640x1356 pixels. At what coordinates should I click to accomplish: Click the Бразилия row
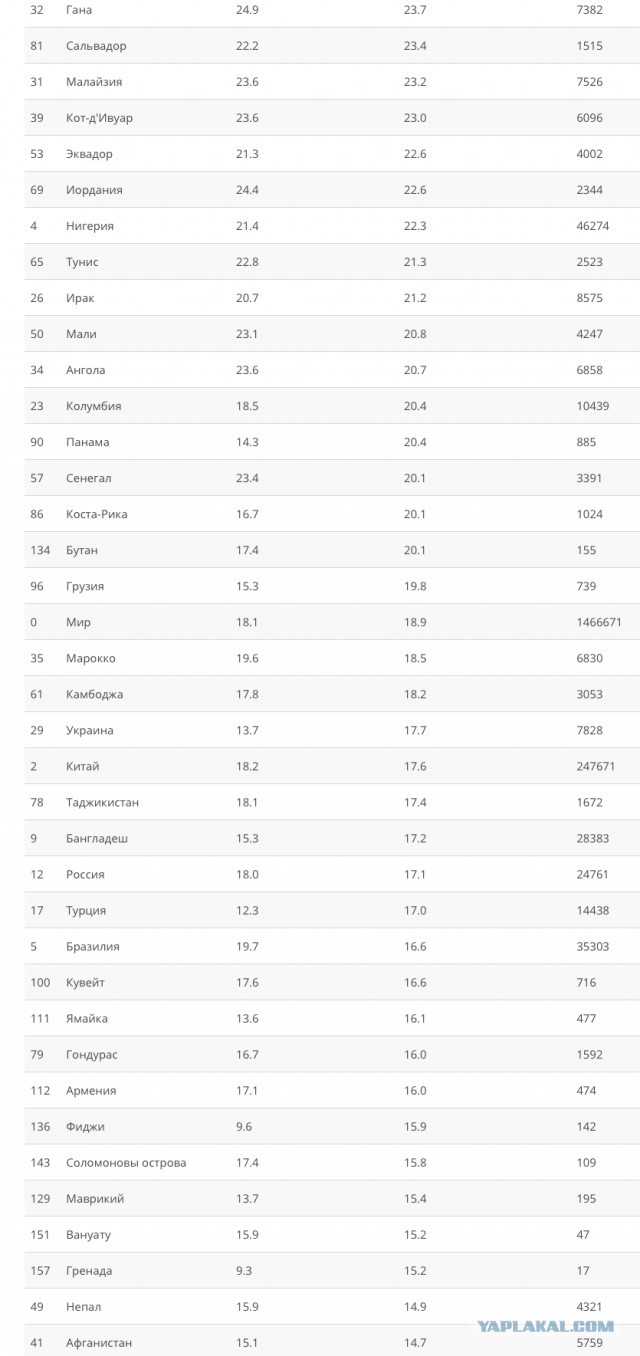[x=332, y=946]
